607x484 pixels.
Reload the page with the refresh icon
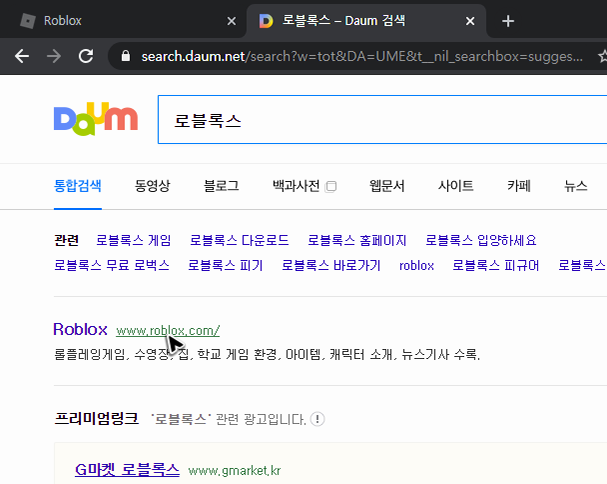pos(86,57)
